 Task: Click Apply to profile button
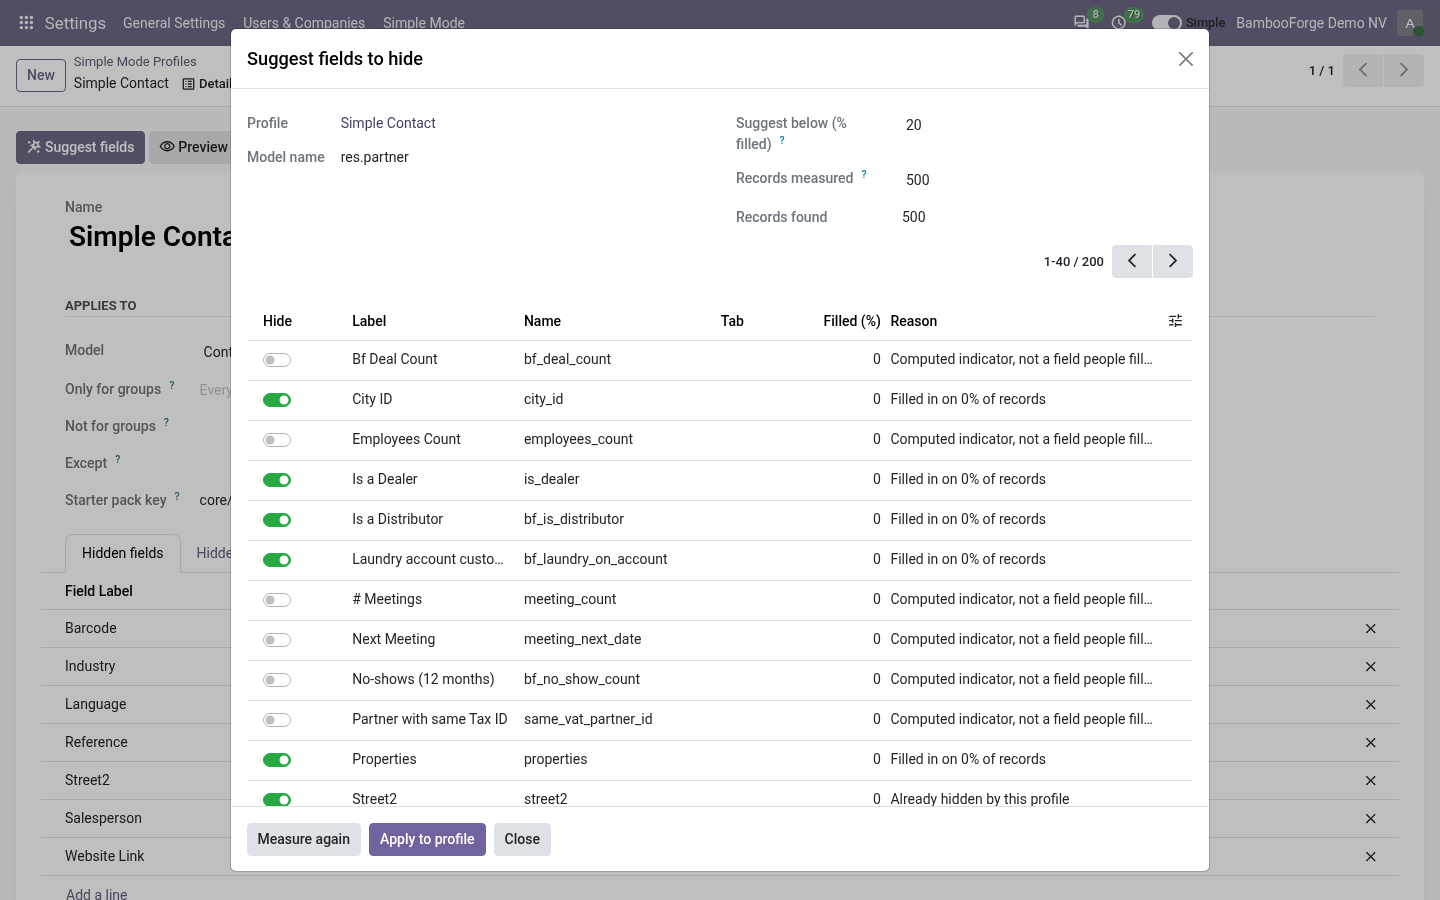427,839
